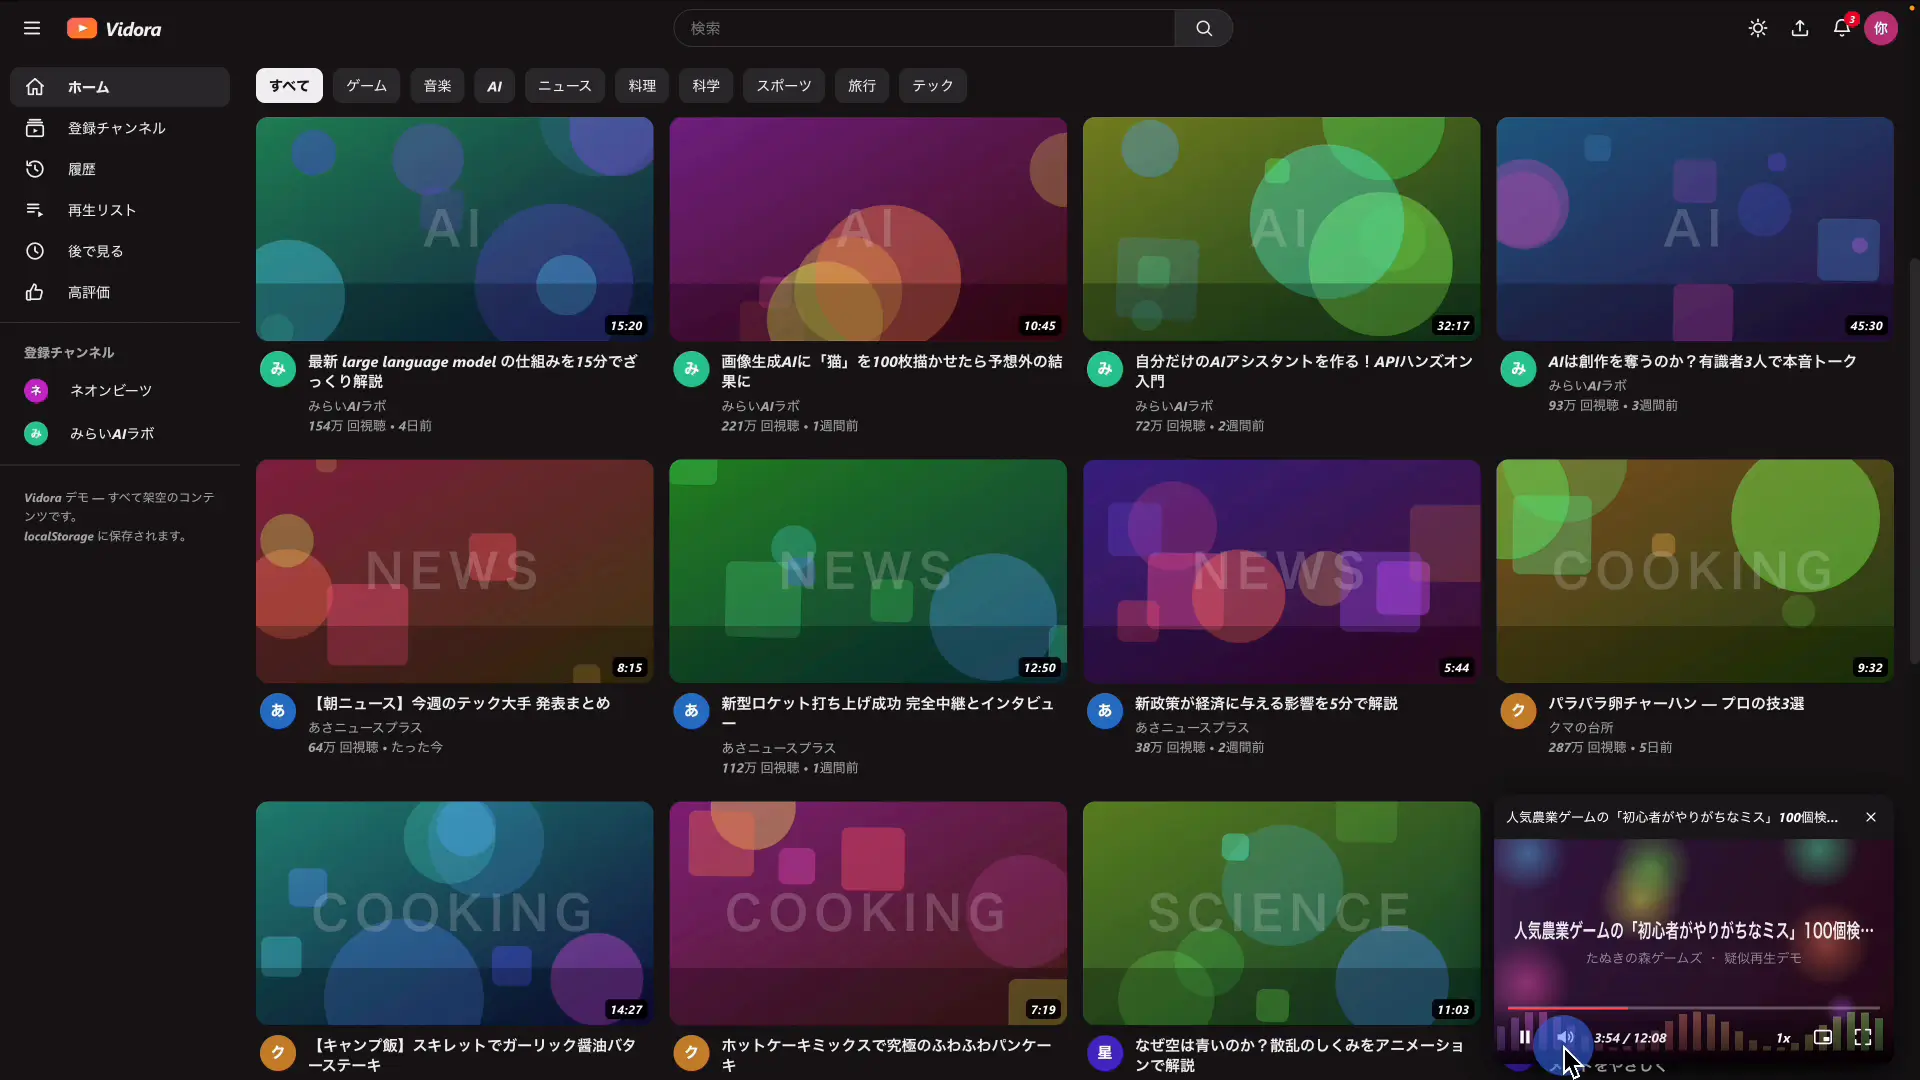Close the mini player
Viewport: 1920px width, 1080px height.
coord(1871,817)
